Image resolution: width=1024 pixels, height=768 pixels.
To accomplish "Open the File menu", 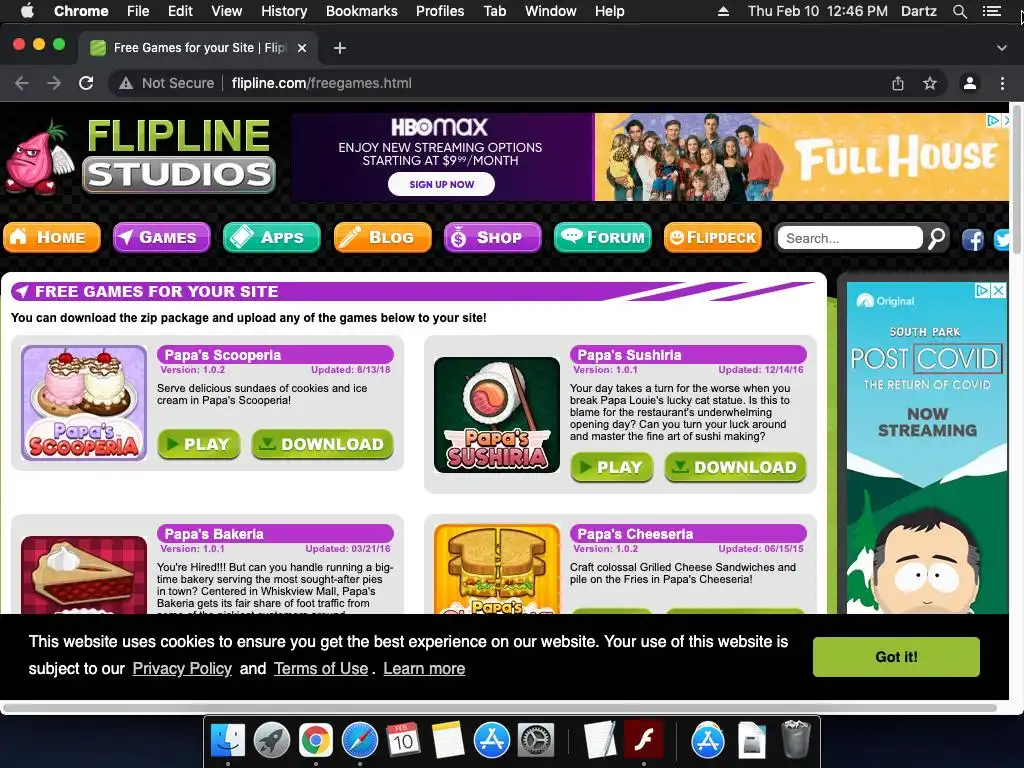I will coord(138,11).
